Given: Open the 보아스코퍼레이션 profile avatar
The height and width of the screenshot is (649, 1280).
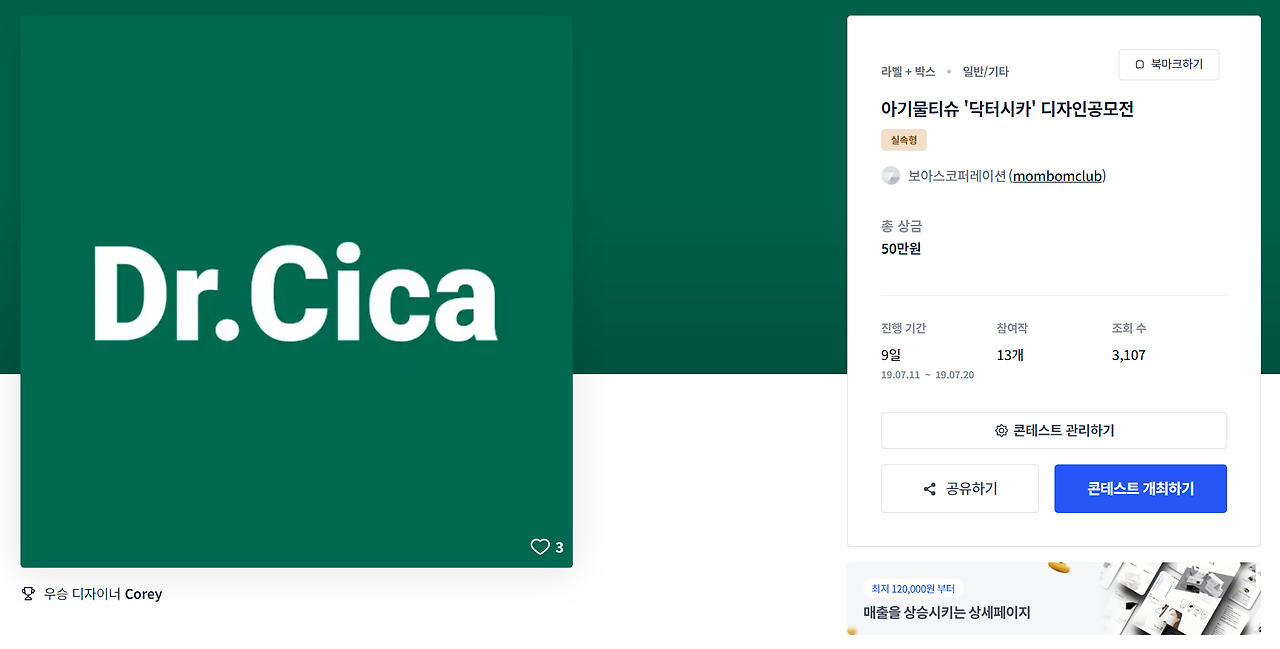Looking at the screenshot, I should pos(891,176).
